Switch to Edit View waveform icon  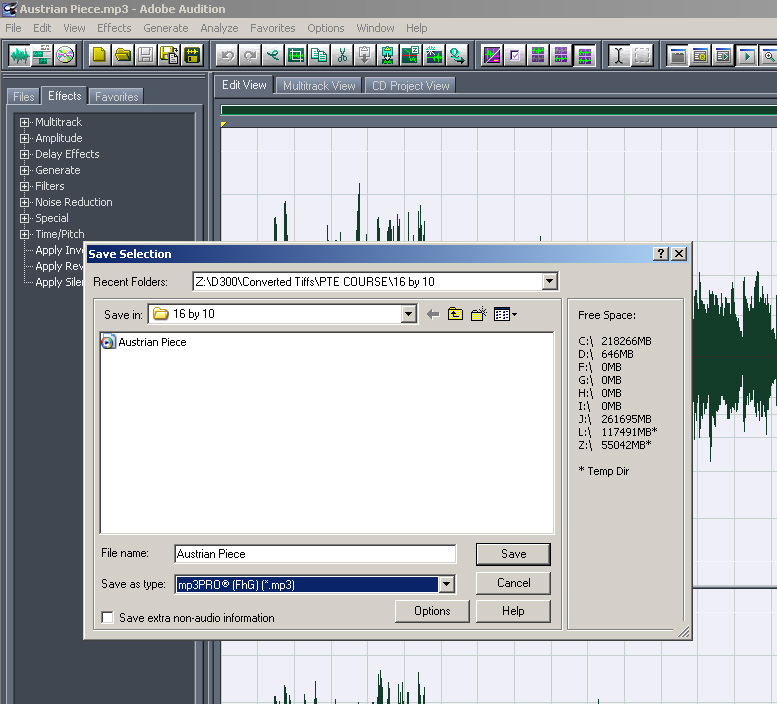19,55
